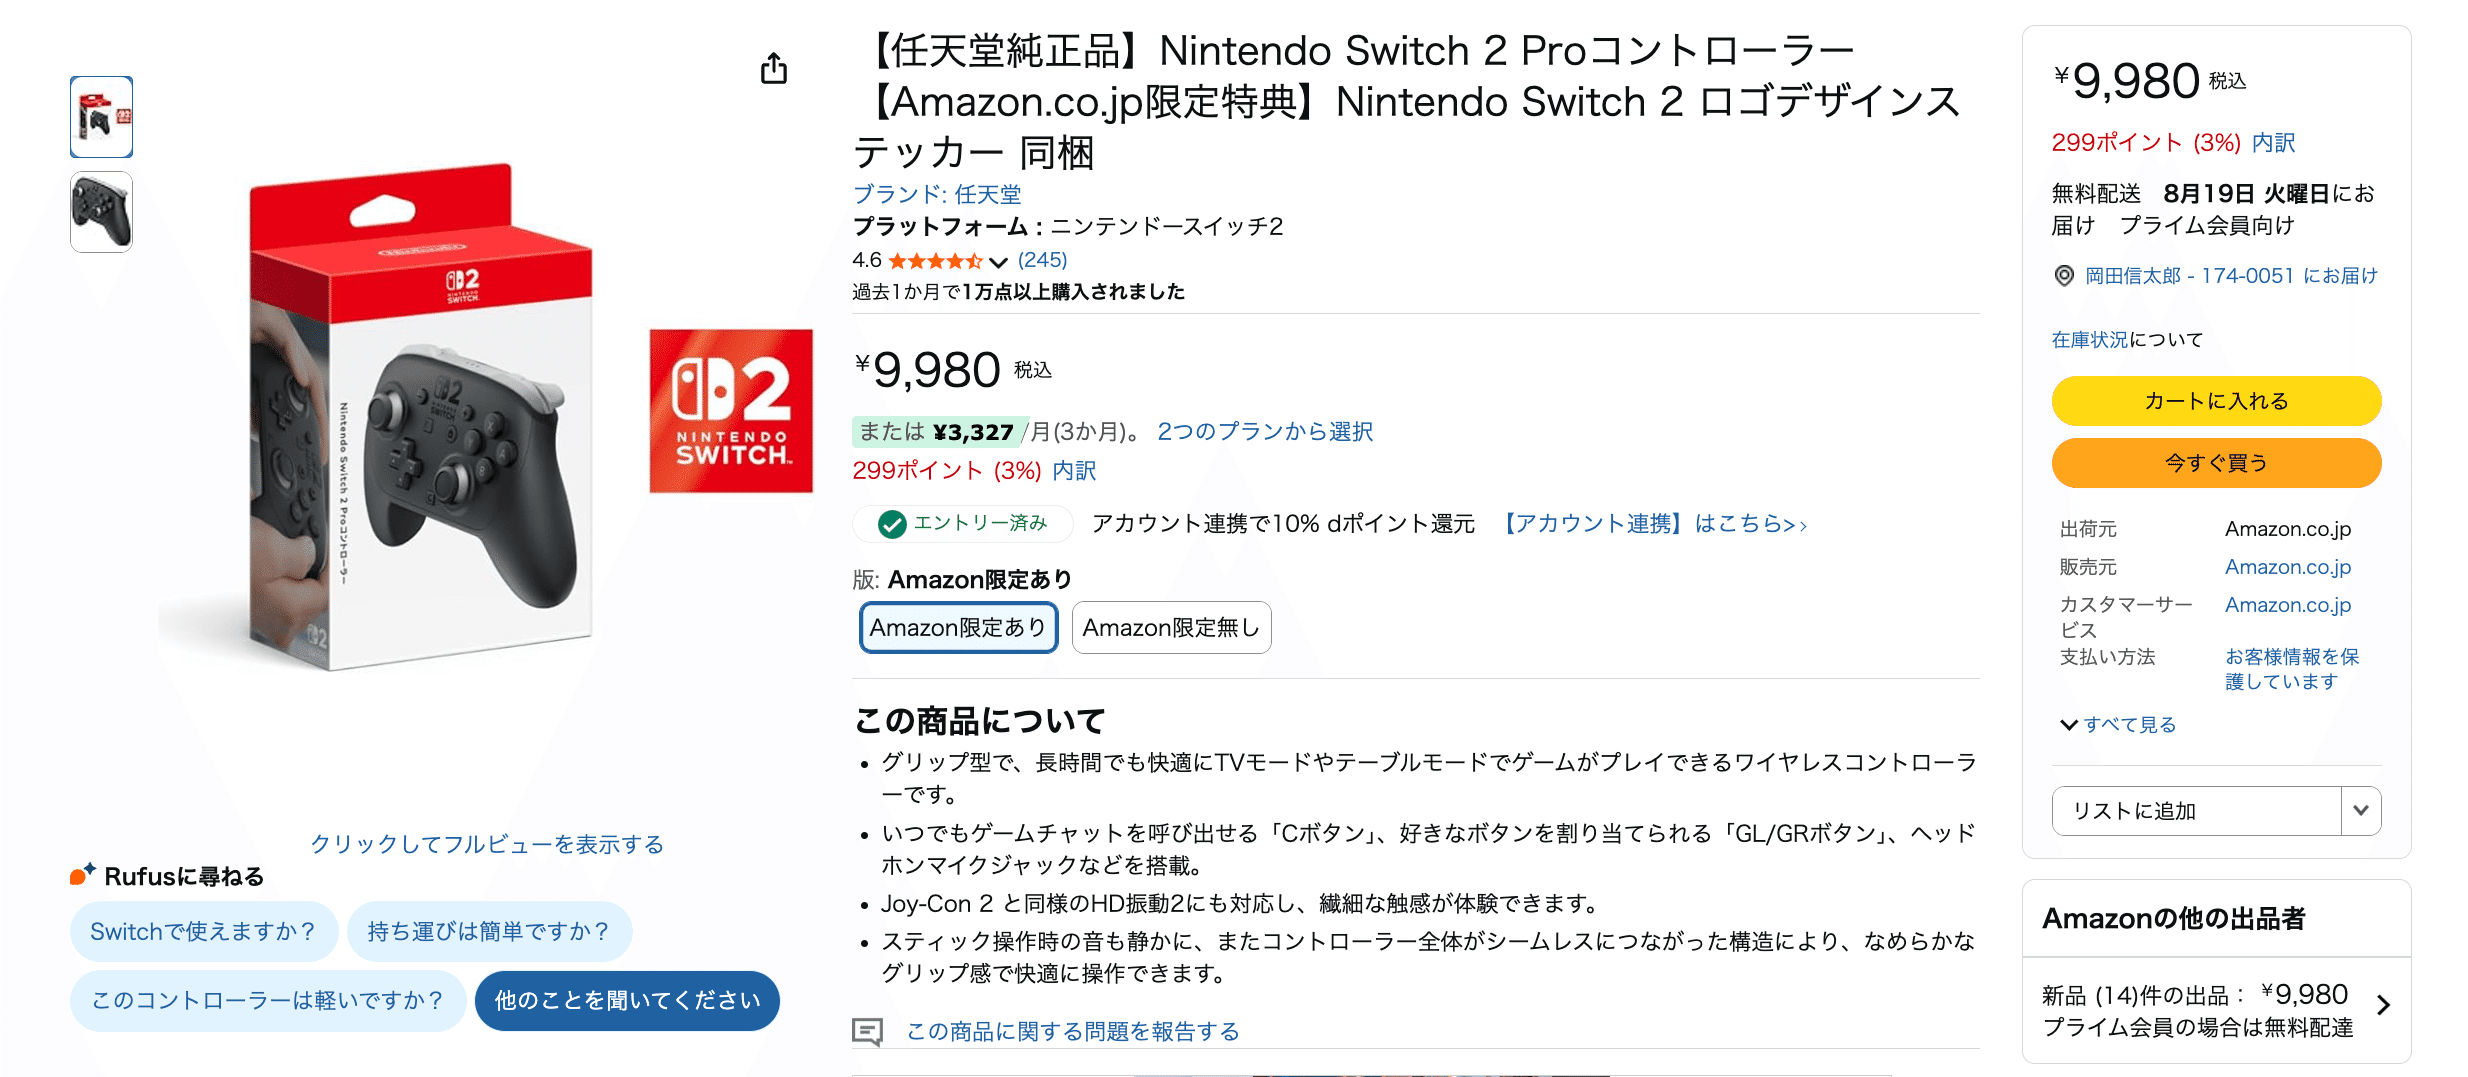Click カートに入れる add to cart button
This screenshot has width=2468, height=1077.
(x=2215, y=401)
